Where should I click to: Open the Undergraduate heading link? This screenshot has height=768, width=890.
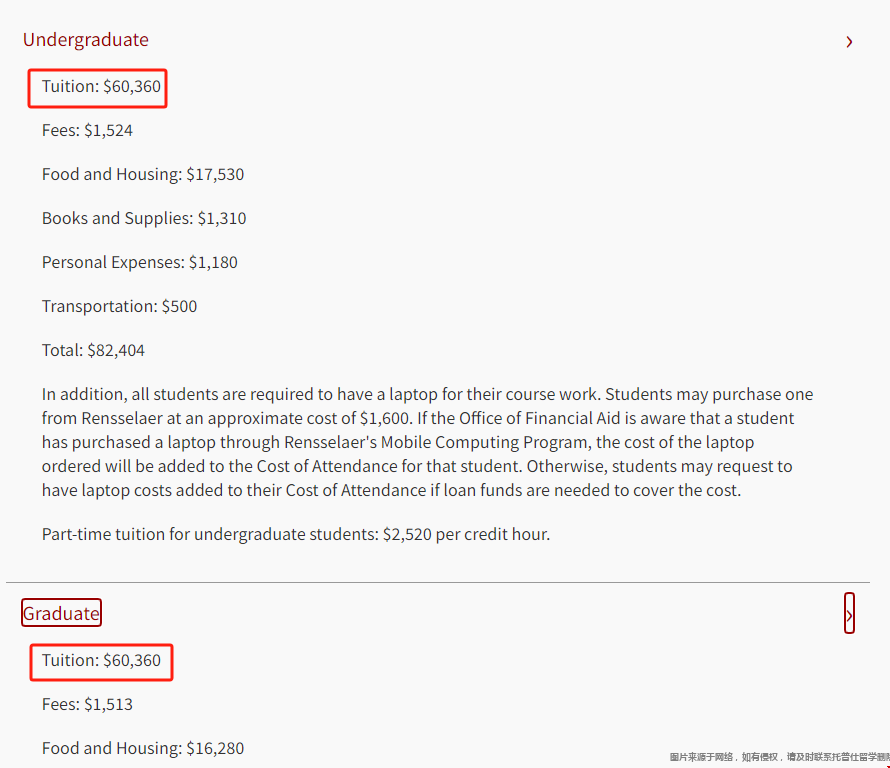(x=86, y=40)
